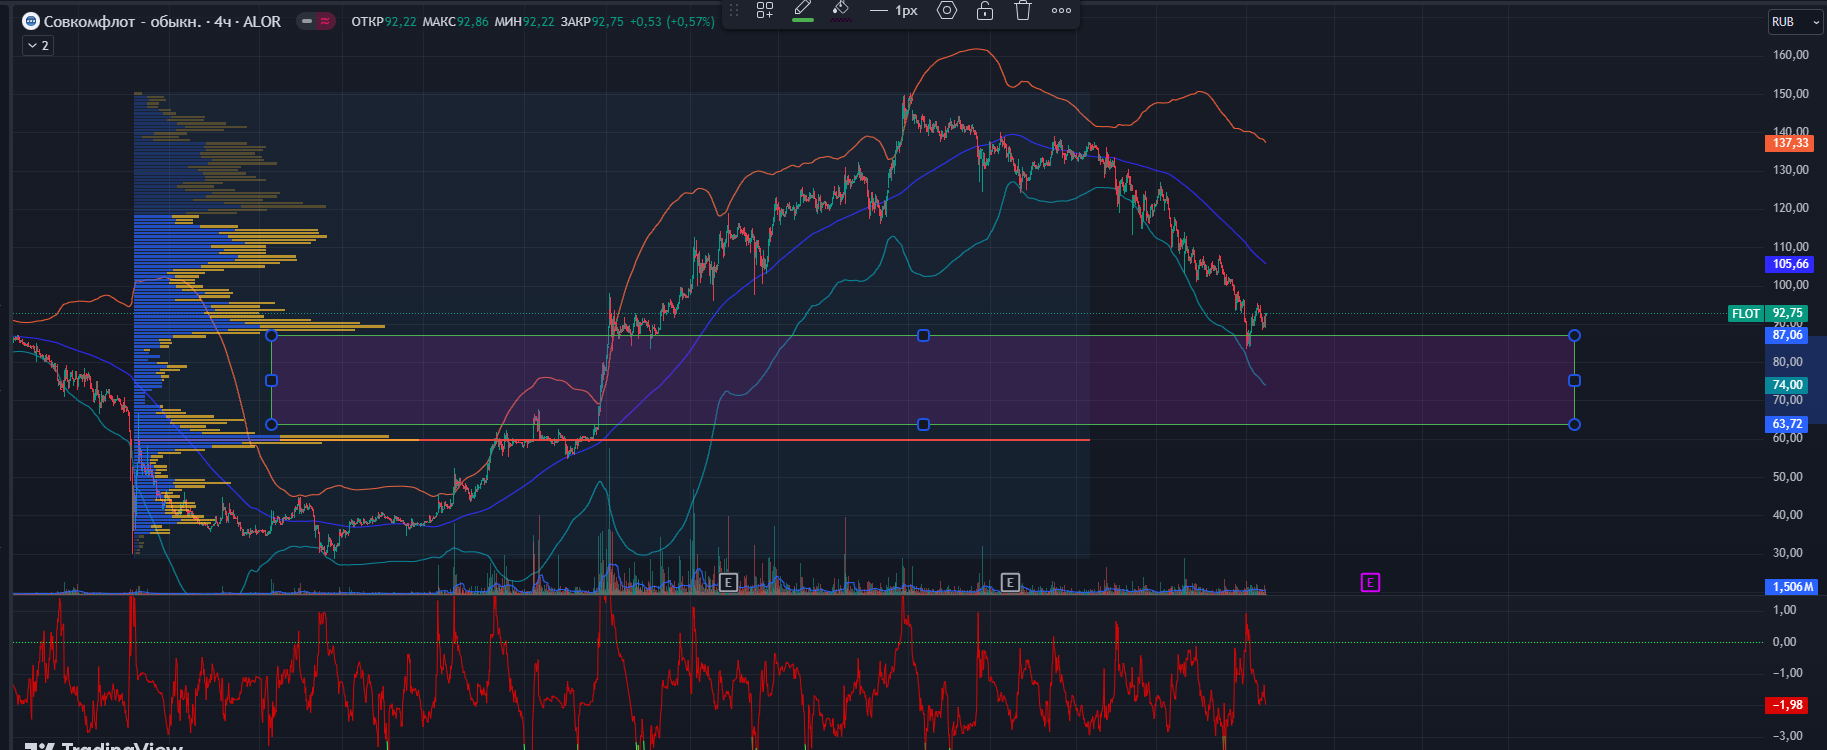
Task: Open the line color pencil tool
Action: (802, 10)
